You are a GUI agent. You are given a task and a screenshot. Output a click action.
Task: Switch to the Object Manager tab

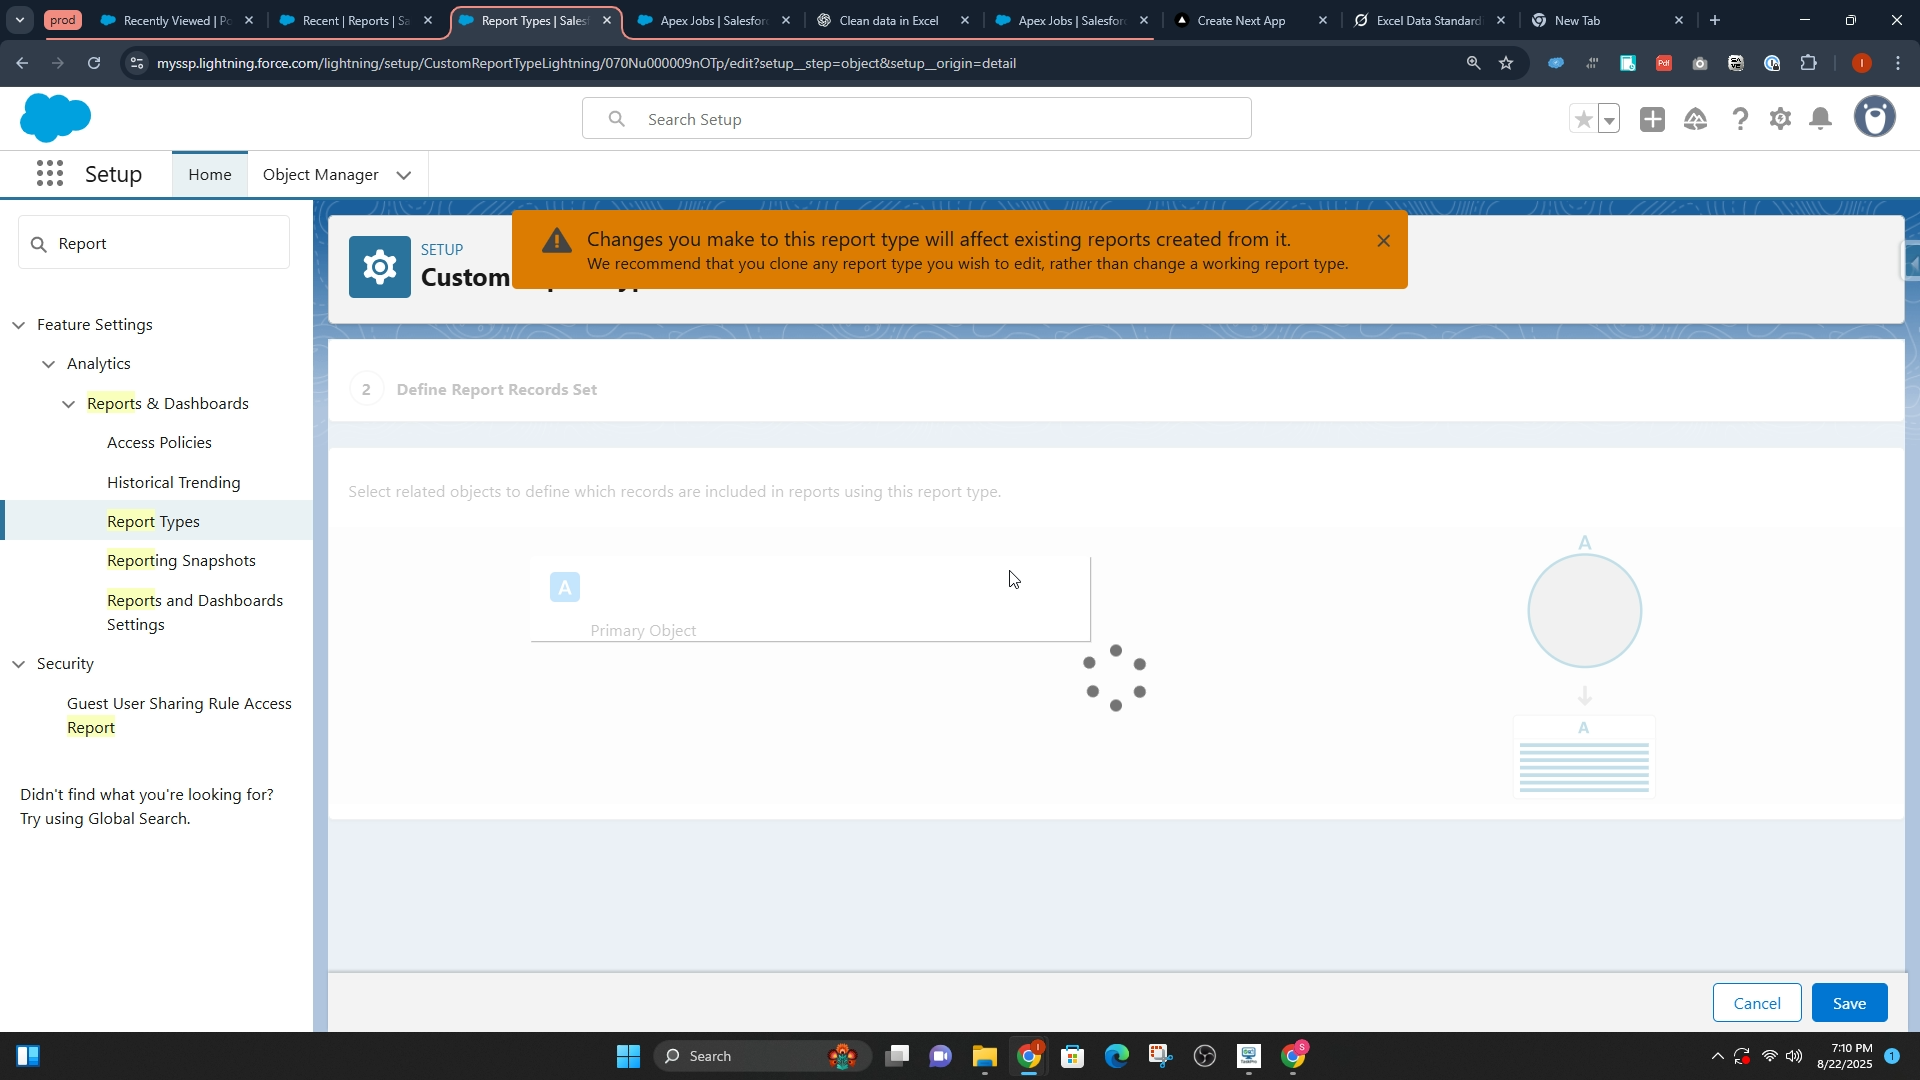click(x=320, y=175)
